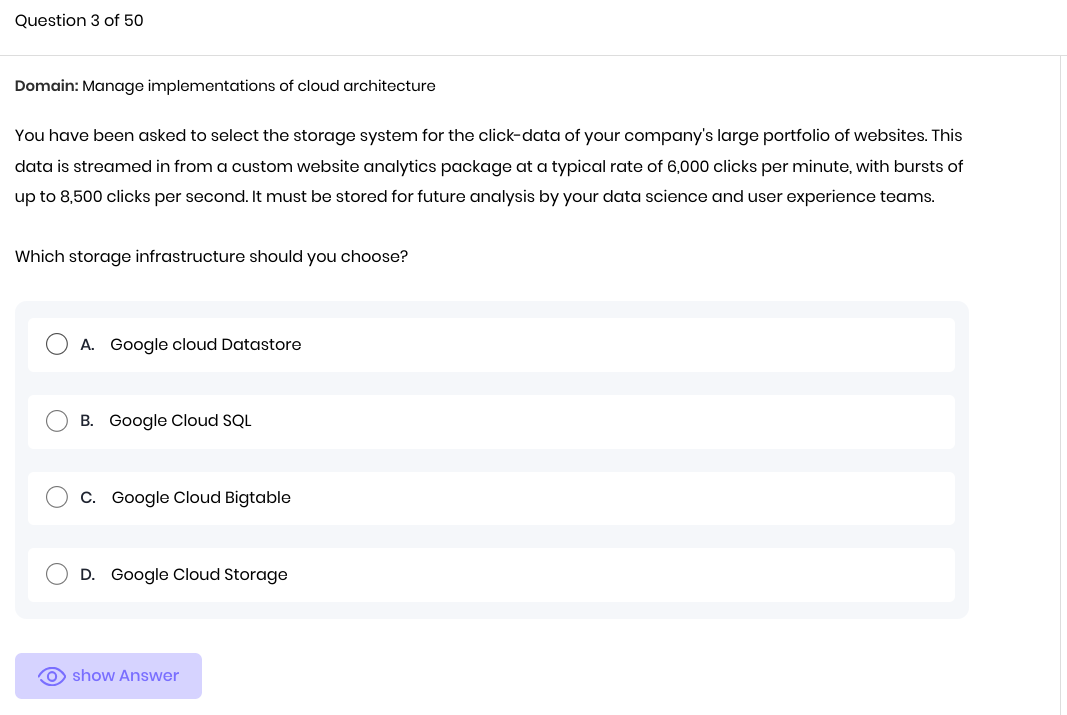This screenshot has height=715, width=1067.
Task: Pick the Google Cloud Bigtable answer text
Action: (201, 498)
